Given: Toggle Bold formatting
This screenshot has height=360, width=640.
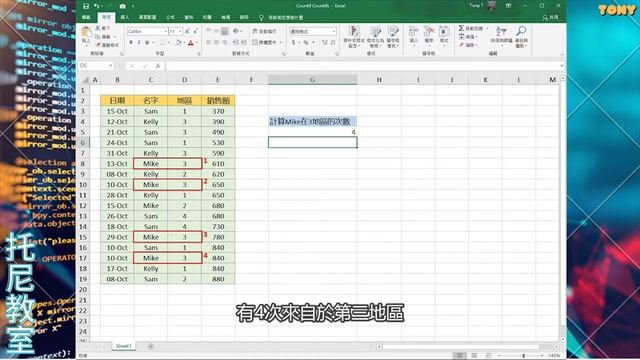Looking at the screenshot, I should pyautogui.click(x=131, y=42).
